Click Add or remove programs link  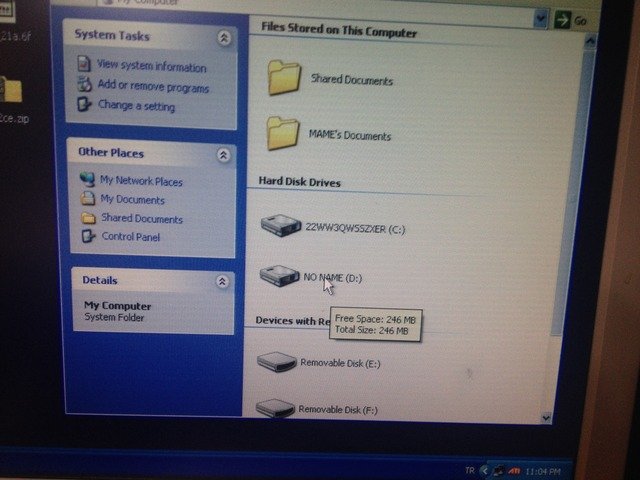point(152,86)
